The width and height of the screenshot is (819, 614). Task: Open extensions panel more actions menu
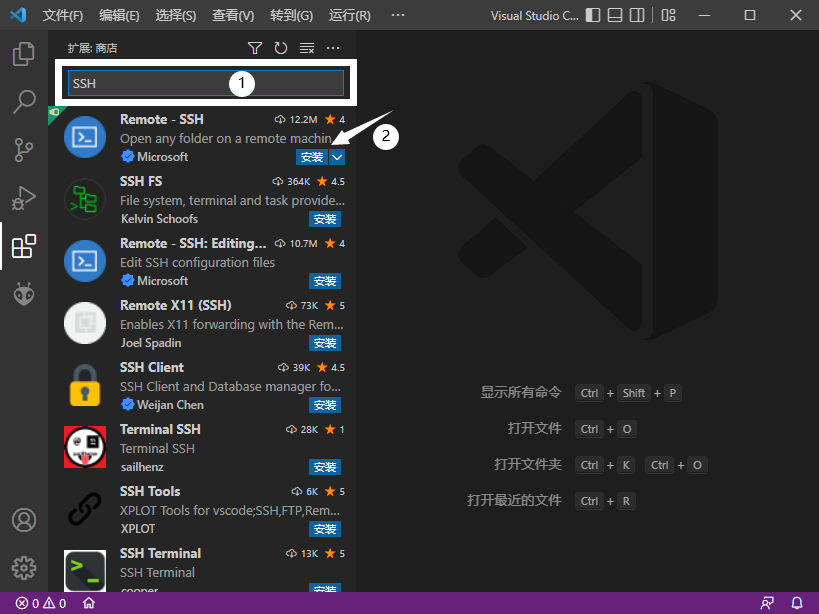click(x=333, y=48)
